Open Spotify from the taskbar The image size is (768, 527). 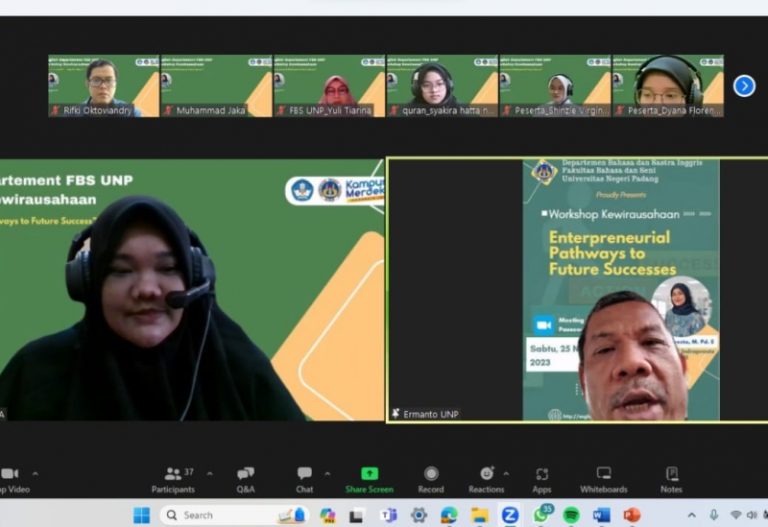click(x=571, y=515)
